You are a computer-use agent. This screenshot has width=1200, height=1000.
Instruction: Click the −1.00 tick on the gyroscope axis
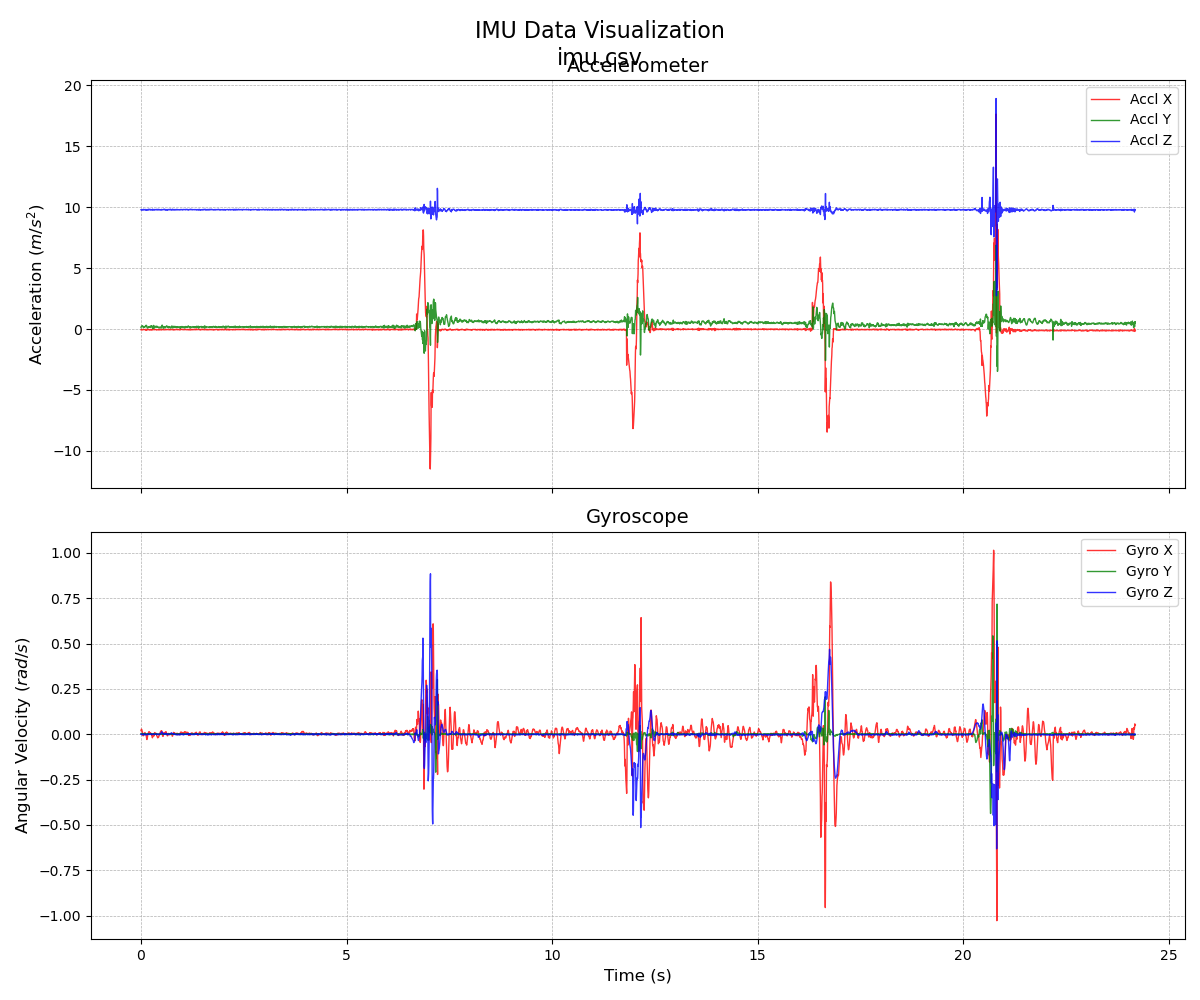click(61, 916)
